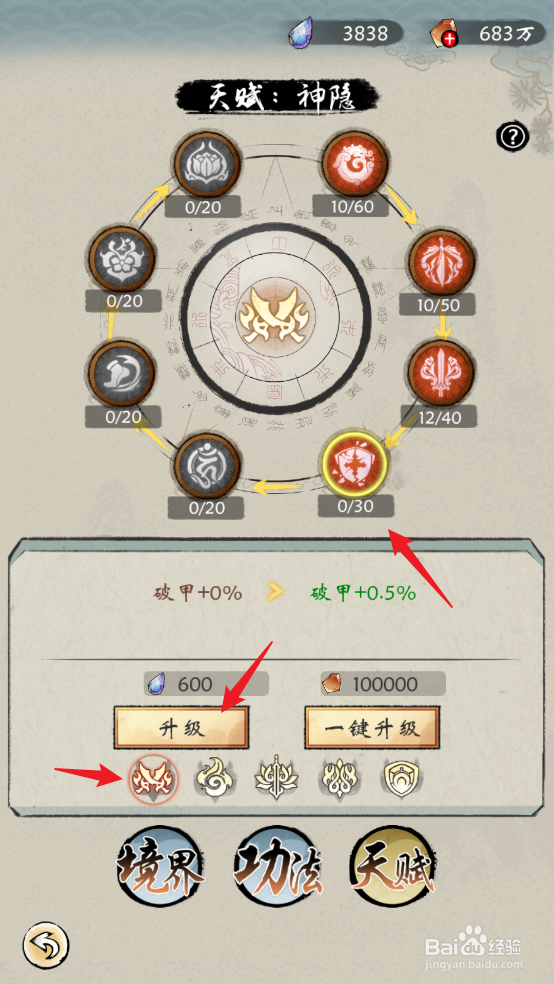Viewport: 554px width, 984px height.
Task: Select the red node showing 10/50
Action: tap(441, 264)
